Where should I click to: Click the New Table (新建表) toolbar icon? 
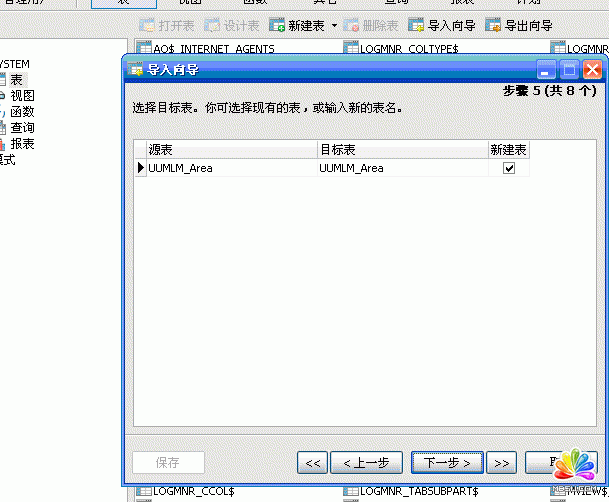point(278,25)
